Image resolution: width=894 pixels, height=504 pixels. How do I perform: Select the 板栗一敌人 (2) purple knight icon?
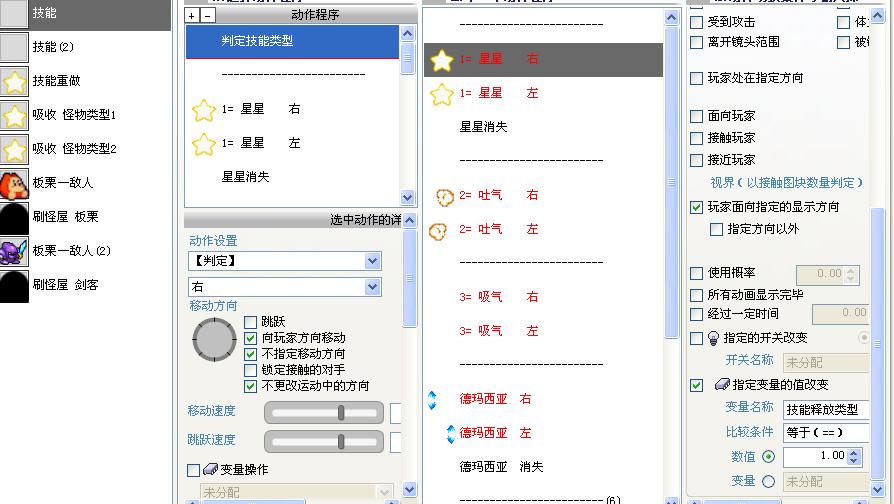point(14,251)
